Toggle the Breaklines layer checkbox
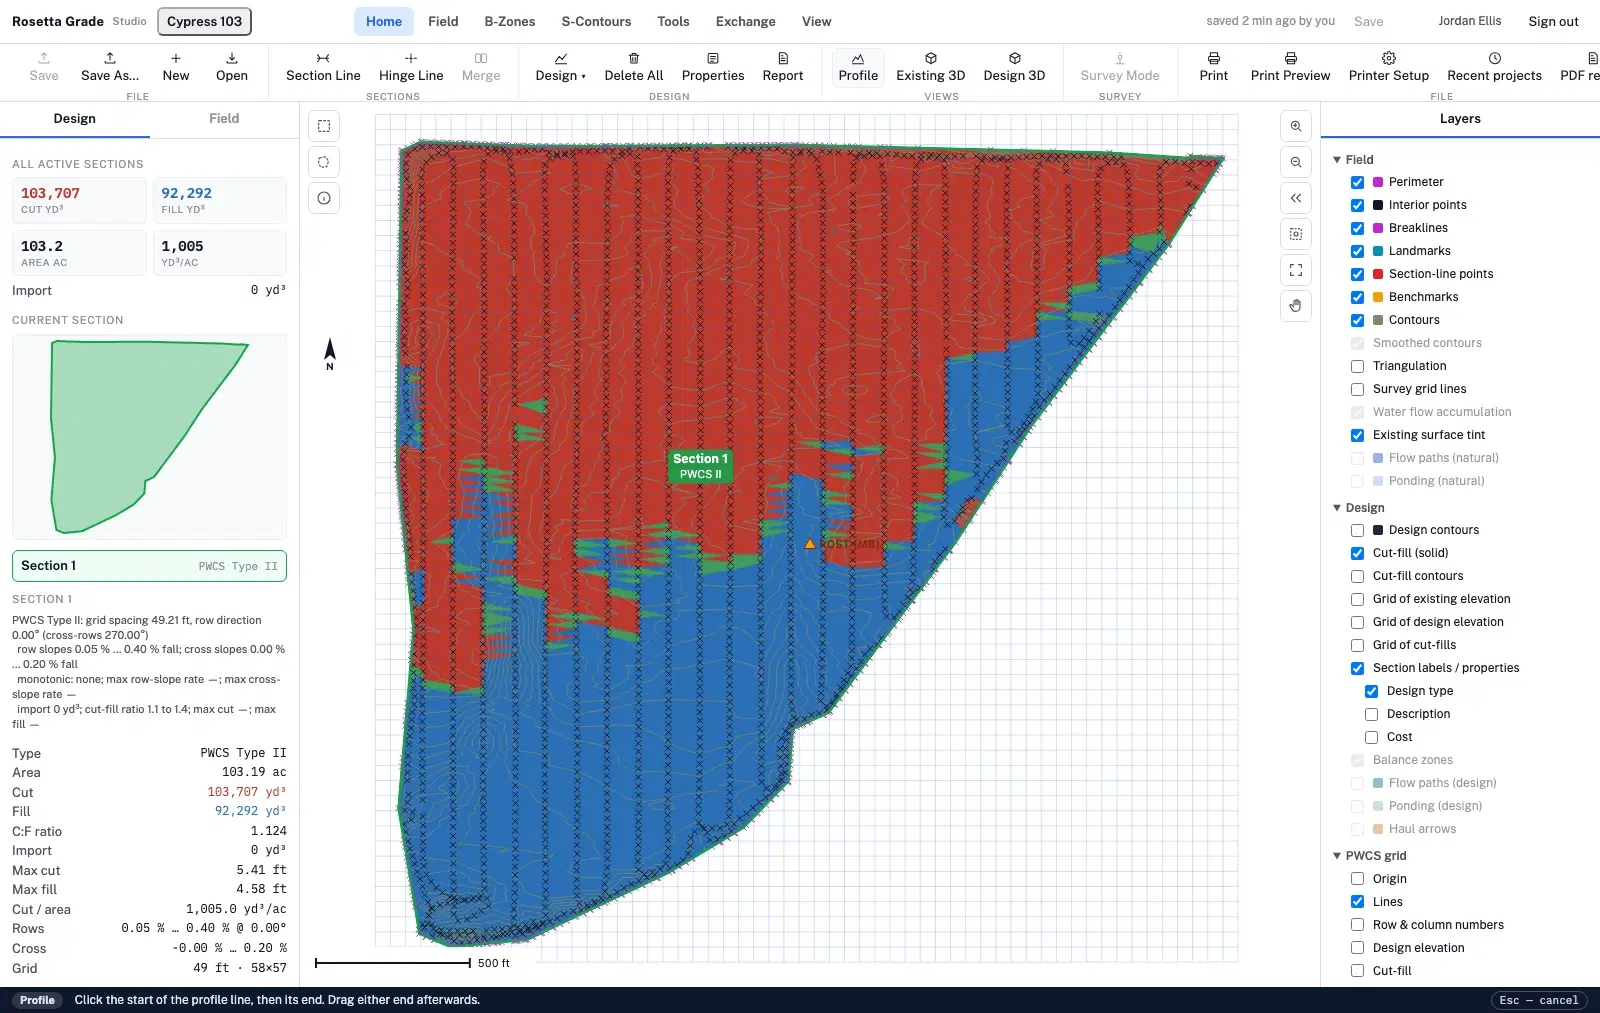The image size is (1600, 1013). (1357, 228)
